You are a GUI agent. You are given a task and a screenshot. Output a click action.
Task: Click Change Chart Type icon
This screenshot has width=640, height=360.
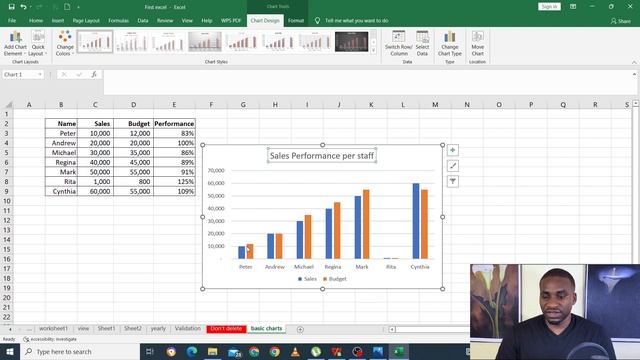[449, 43]
